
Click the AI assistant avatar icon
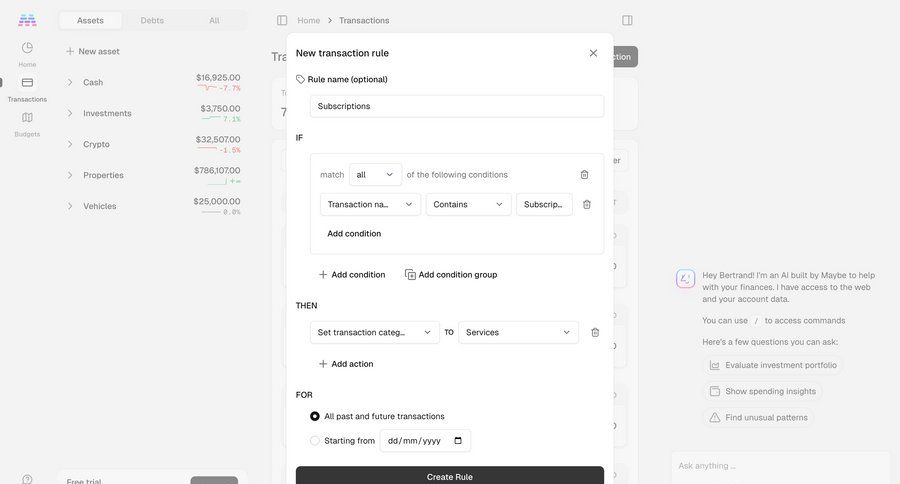(x=686, y=279)
